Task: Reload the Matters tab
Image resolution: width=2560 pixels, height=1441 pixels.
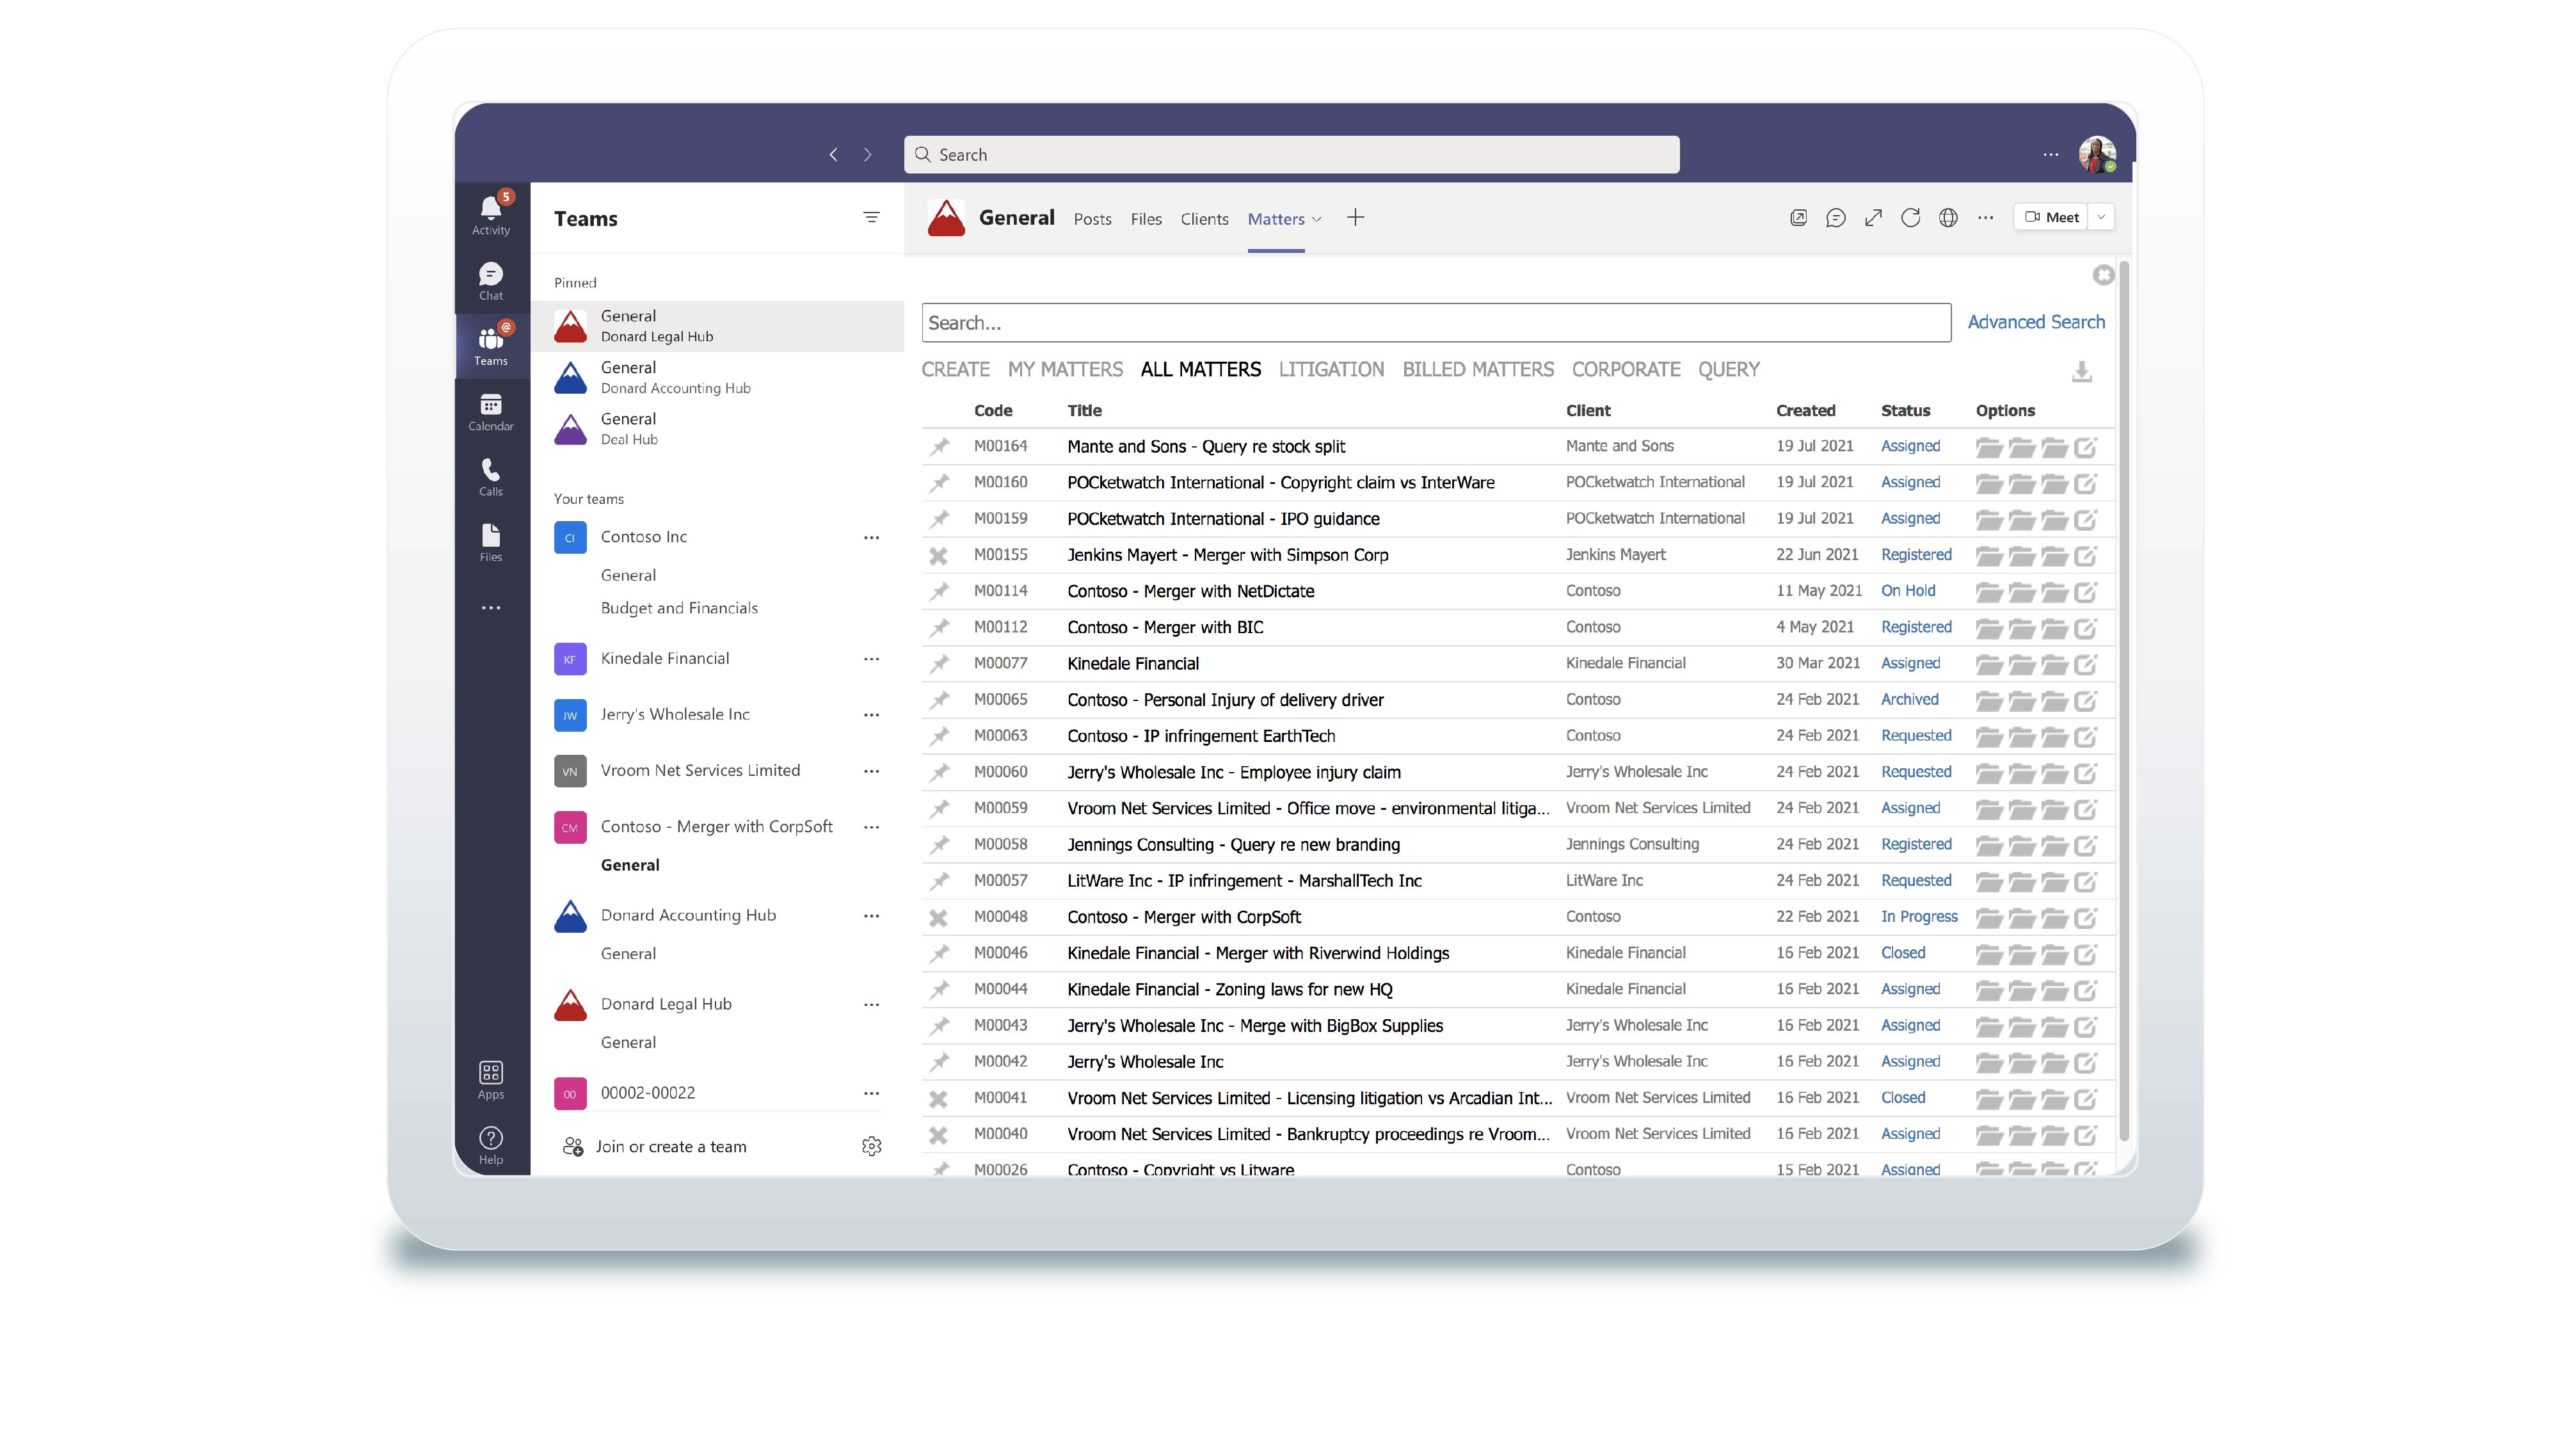Action: (1910, 217)
